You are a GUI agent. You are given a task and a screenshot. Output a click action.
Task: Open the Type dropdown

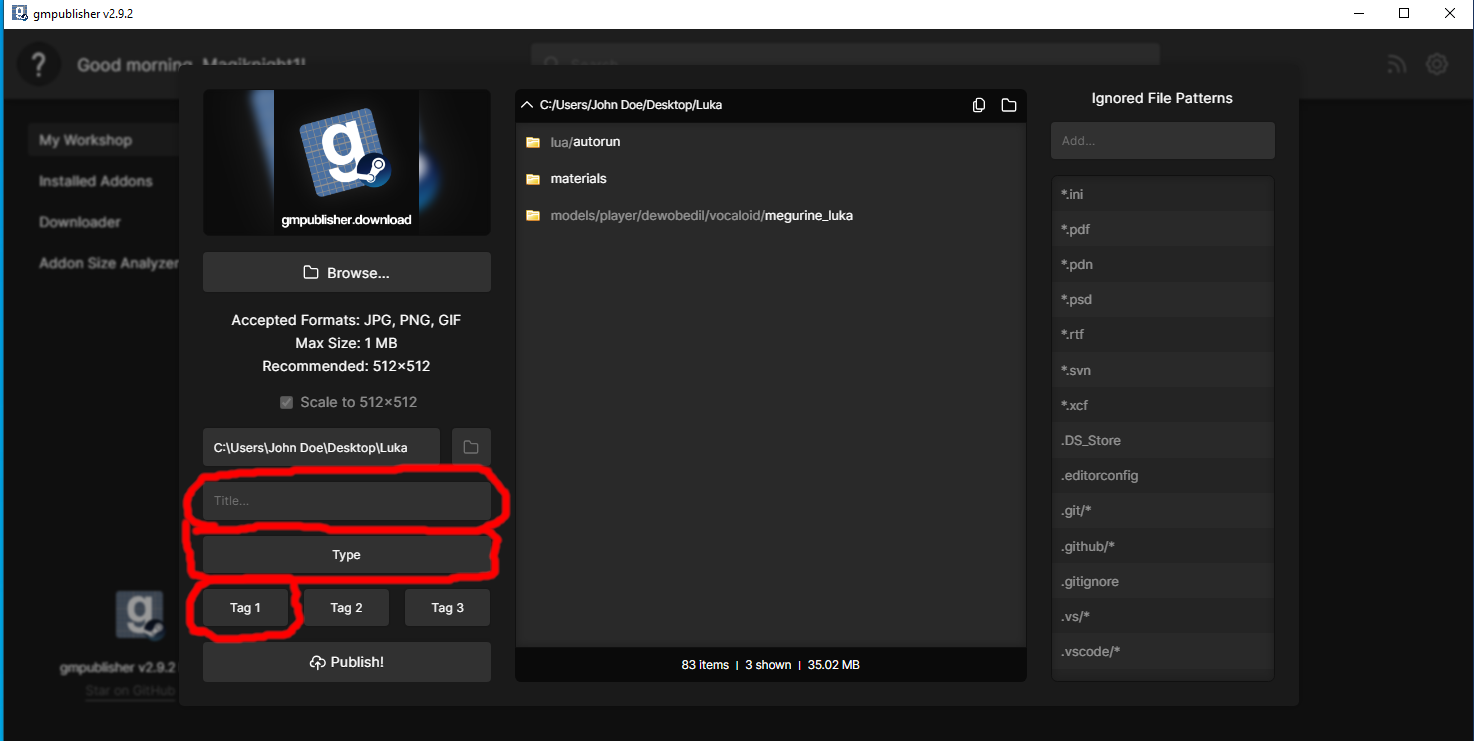347,555
